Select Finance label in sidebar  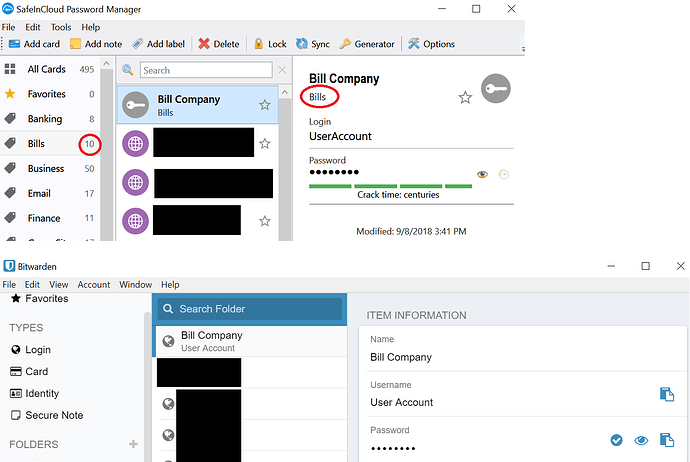click(x=50, y=218)
